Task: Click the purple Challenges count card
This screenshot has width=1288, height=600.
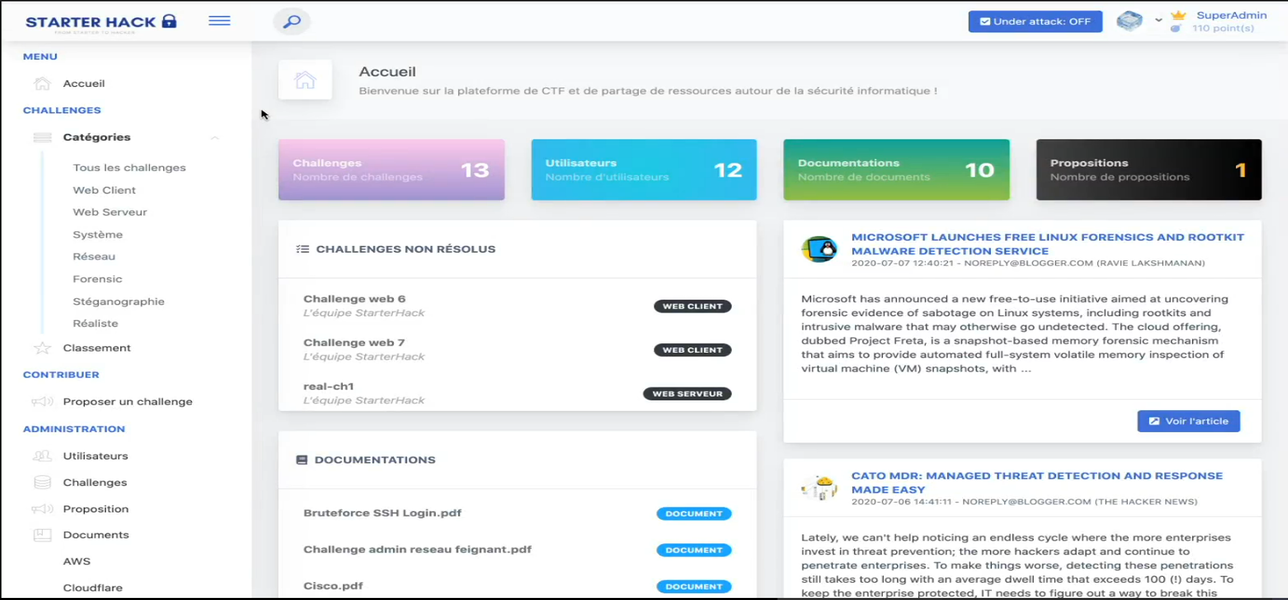Action: [x=391, y=170]
